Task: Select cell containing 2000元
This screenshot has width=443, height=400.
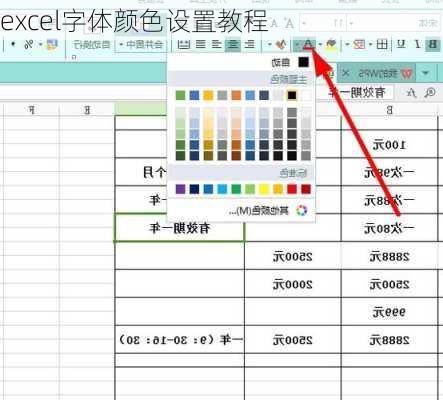Action: click(293, 284)
